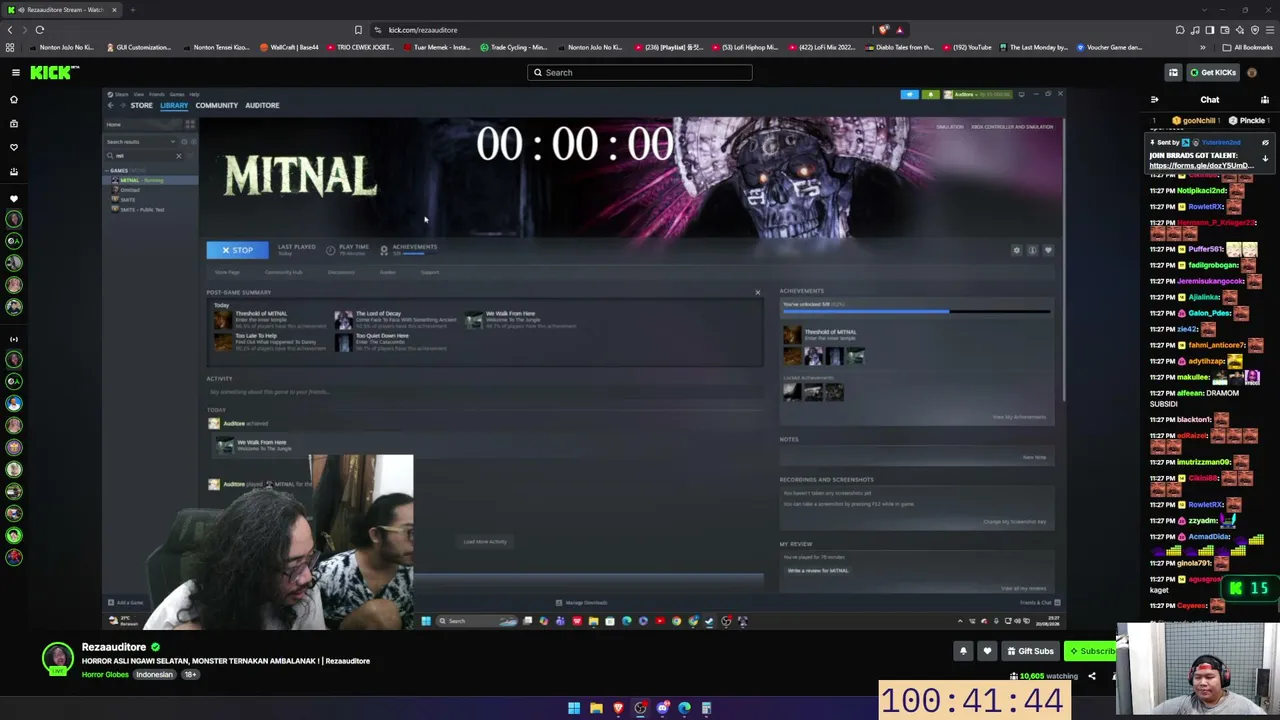Open the Diablo Tales bookmark

tap(899, 47)
